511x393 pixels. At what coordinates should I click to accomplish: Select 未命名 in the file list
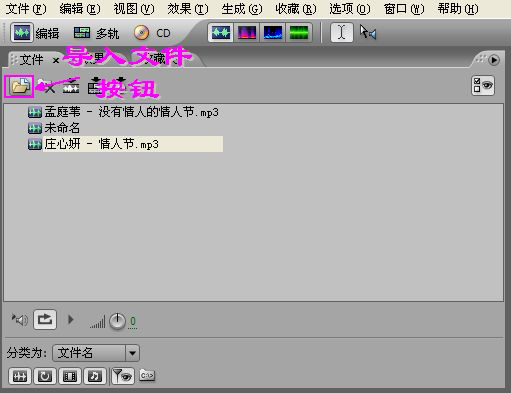tap(62, 128)
